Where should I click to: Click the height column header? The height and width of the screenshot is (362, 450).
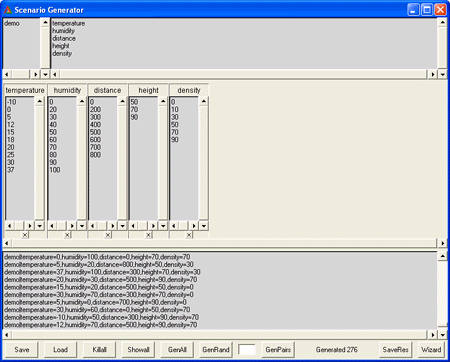(148, 90)
